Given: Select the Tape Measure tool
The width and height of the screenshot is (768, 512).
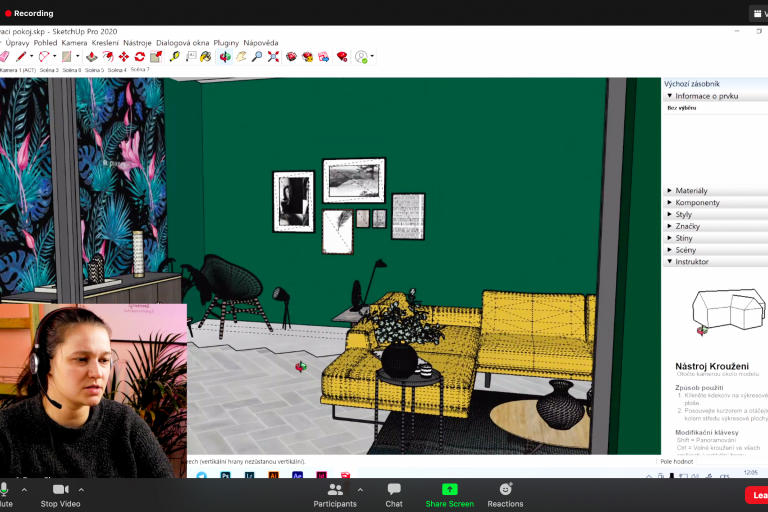Looking at the screenshot, I should pos(174,57).
